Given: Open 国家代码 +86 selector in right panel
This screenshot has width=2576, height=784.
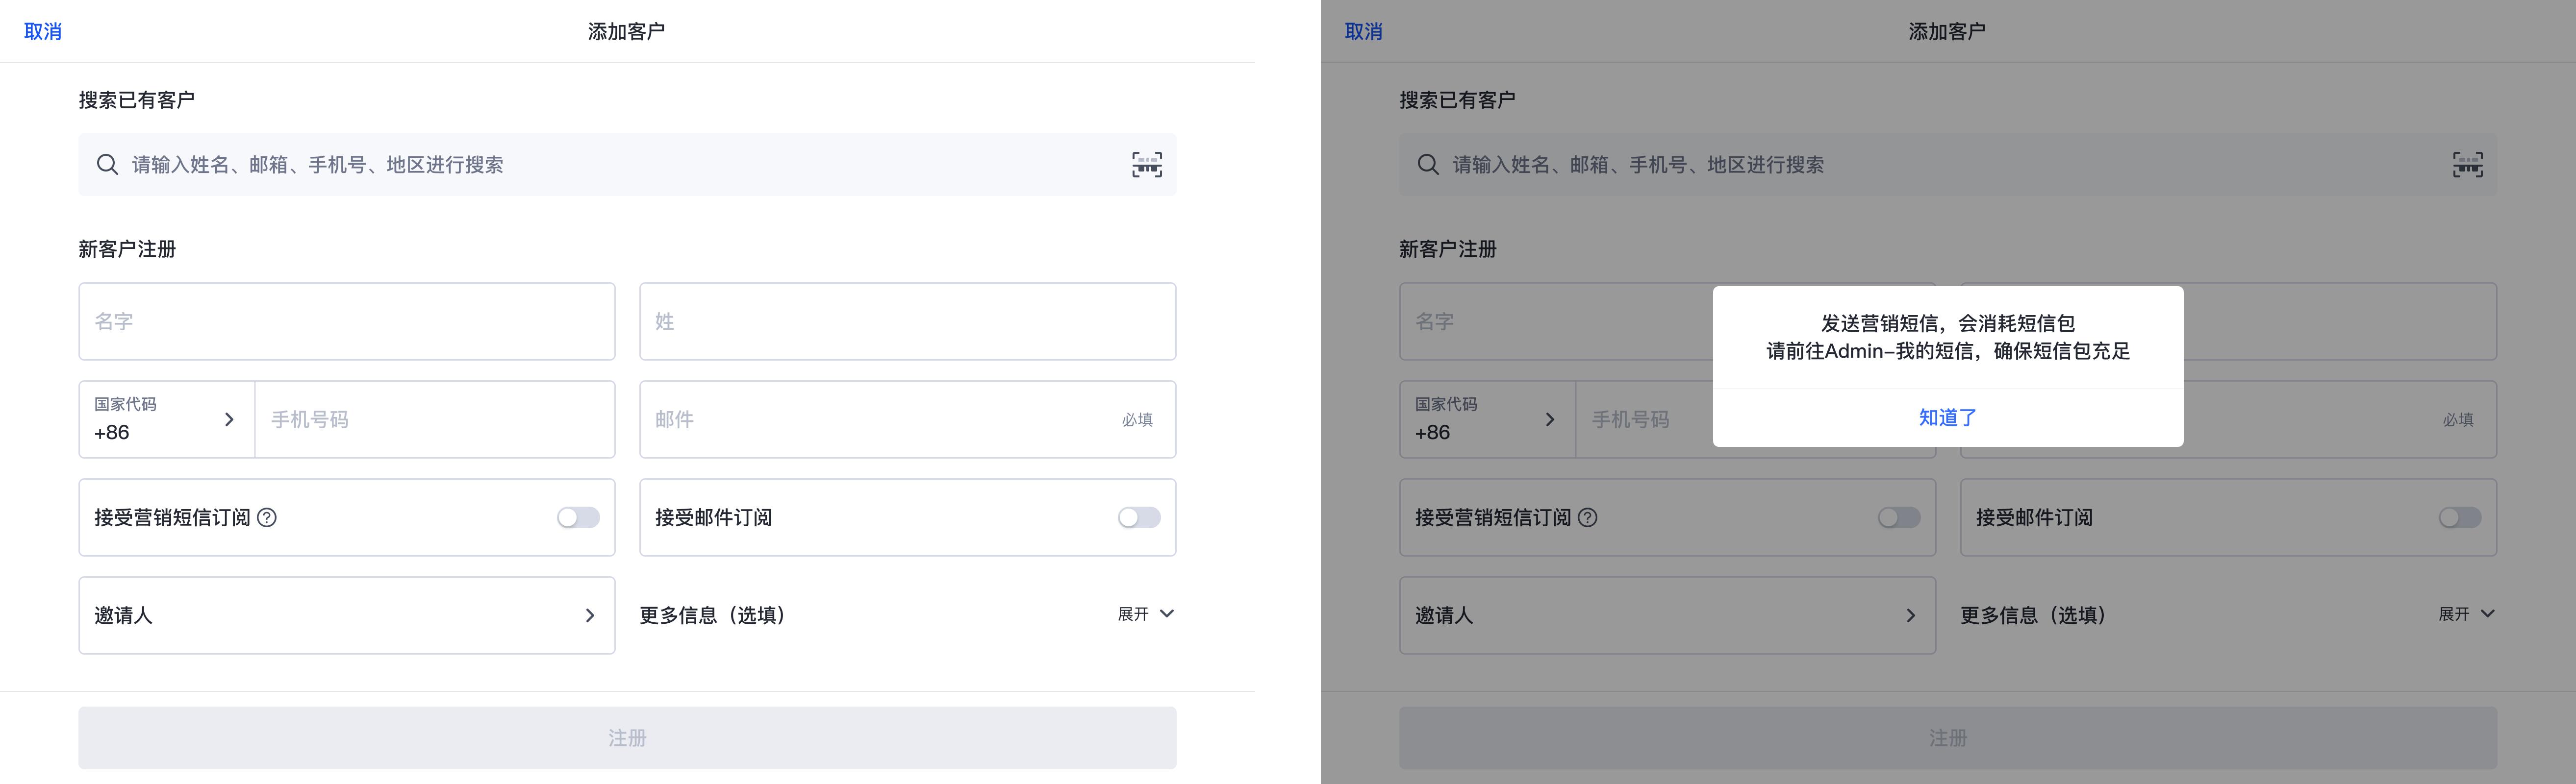Looking at the screenshot, I should pos(1488,420).
